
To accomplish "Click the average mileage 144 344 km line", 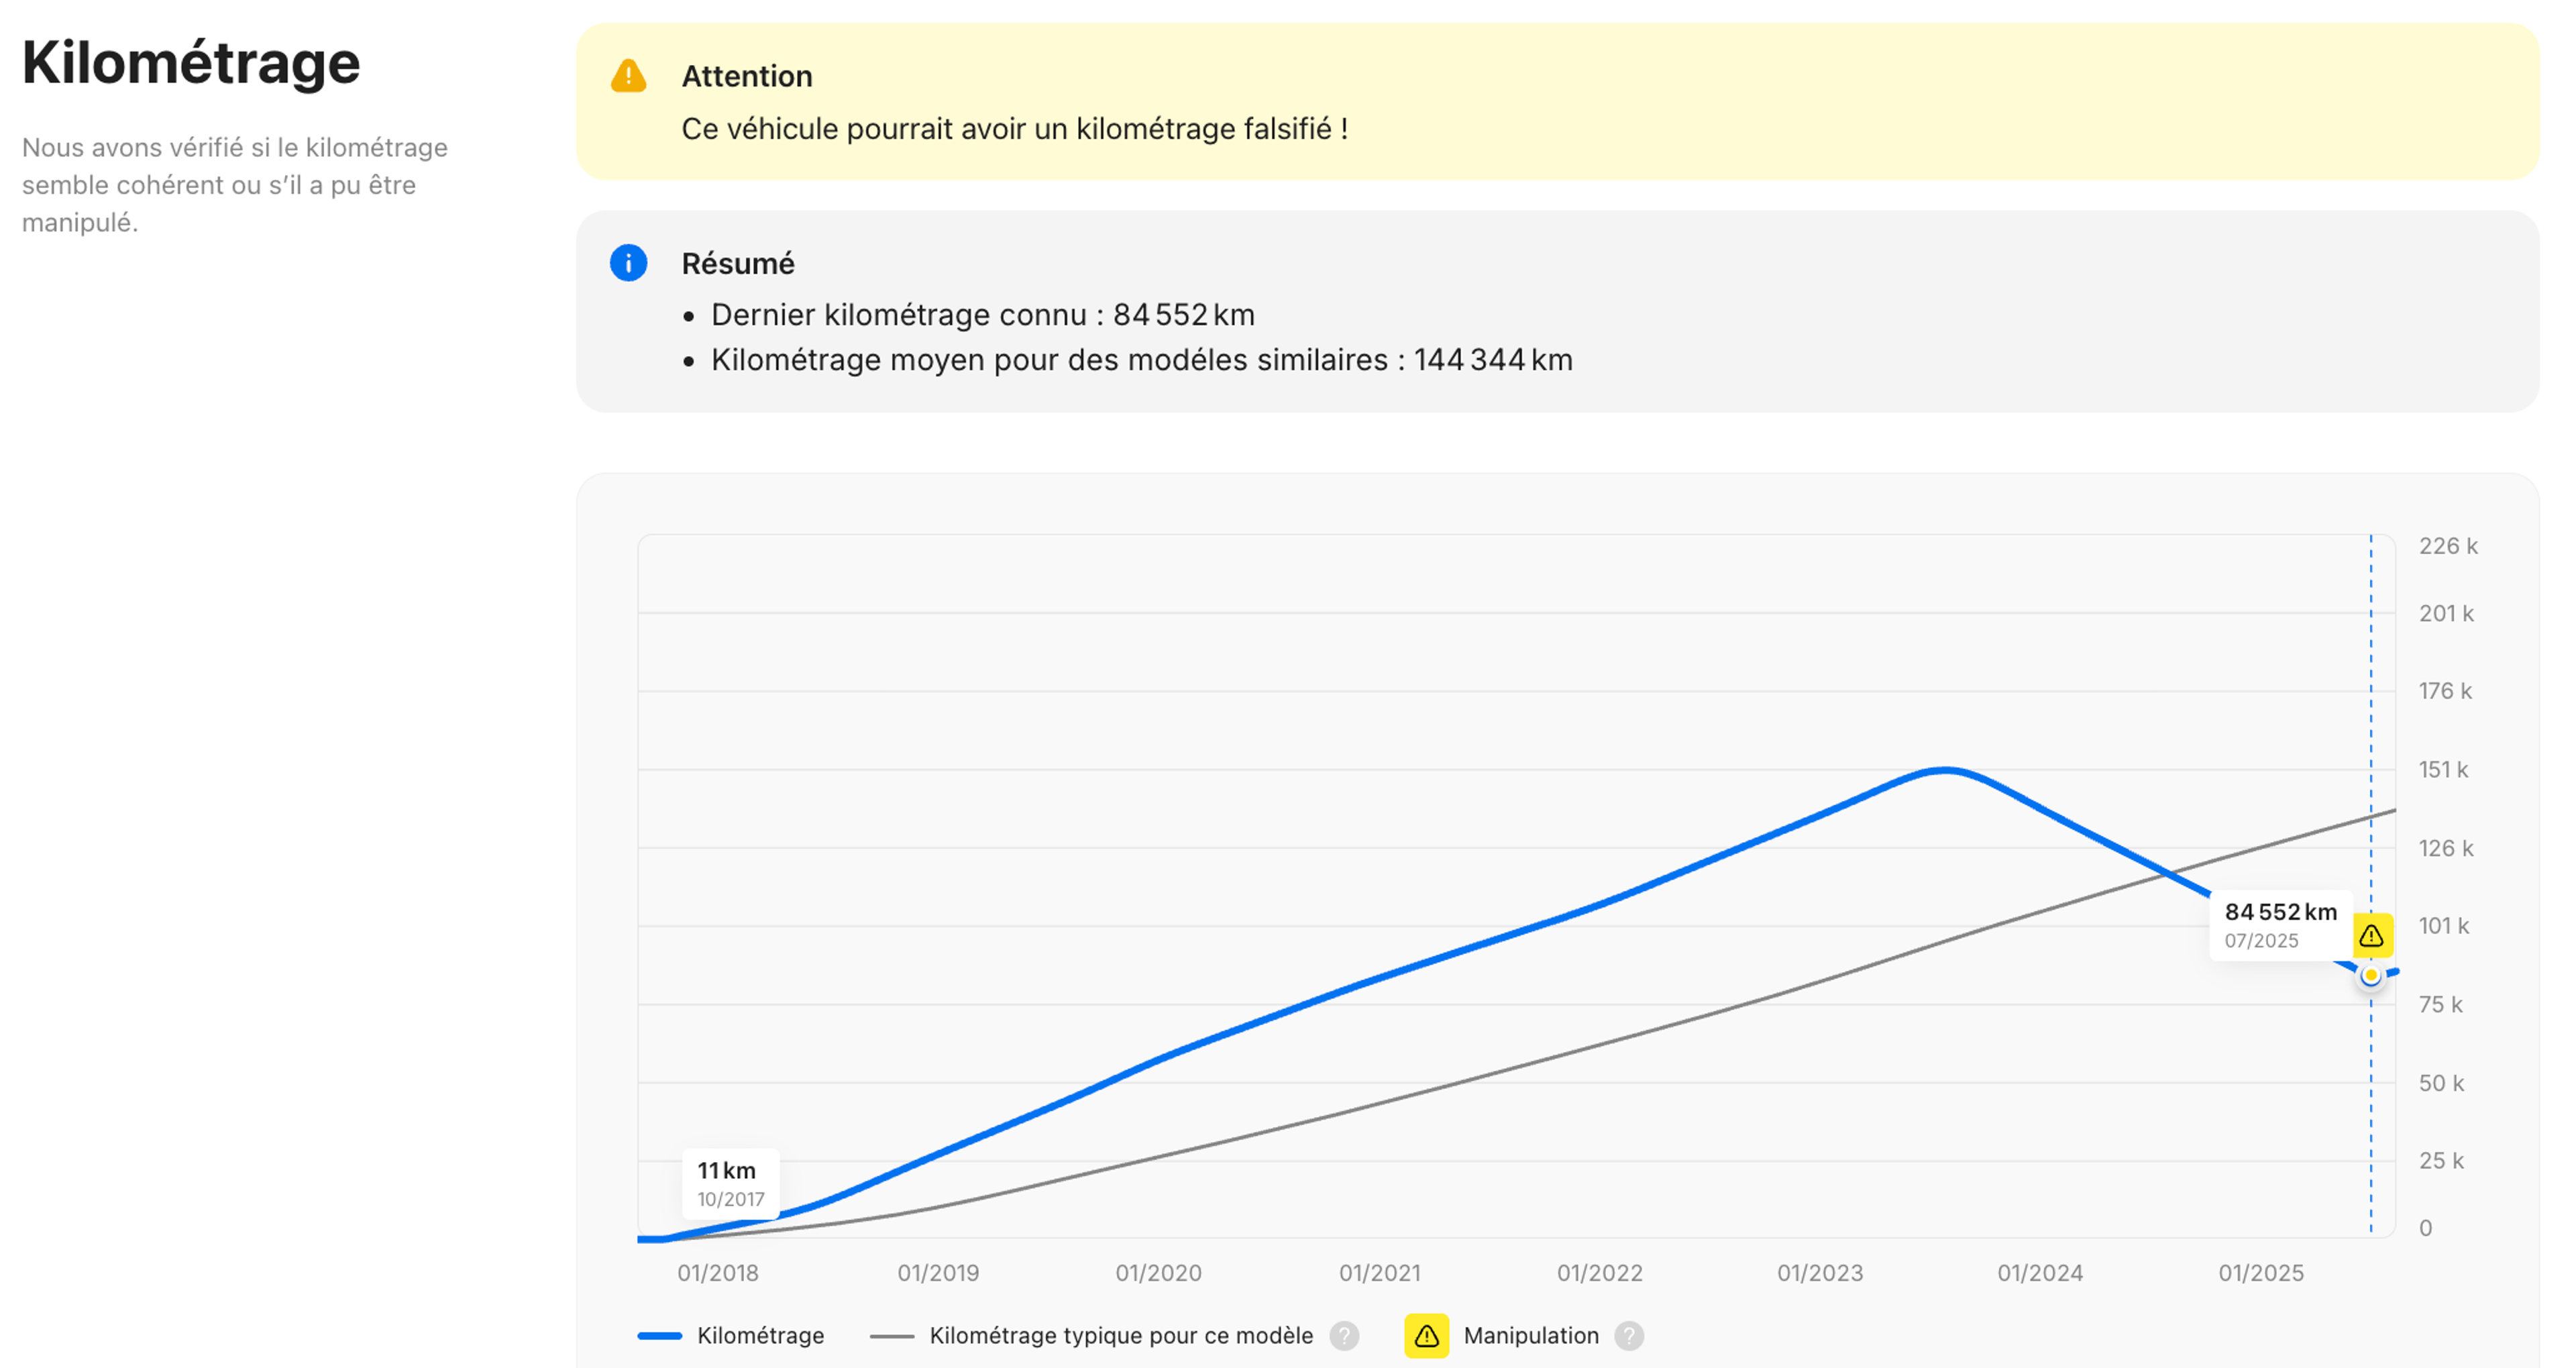I will [1142, 360].
